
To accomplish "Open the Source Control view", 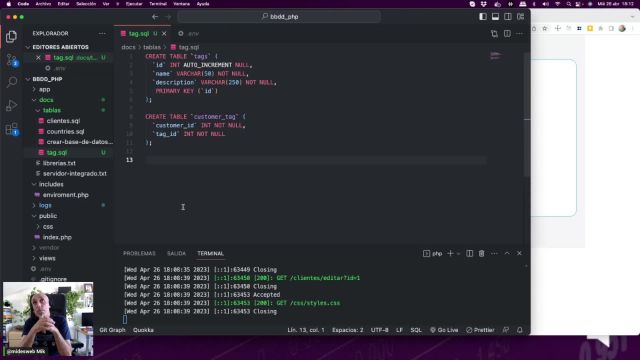I will (x=11, y=60).
